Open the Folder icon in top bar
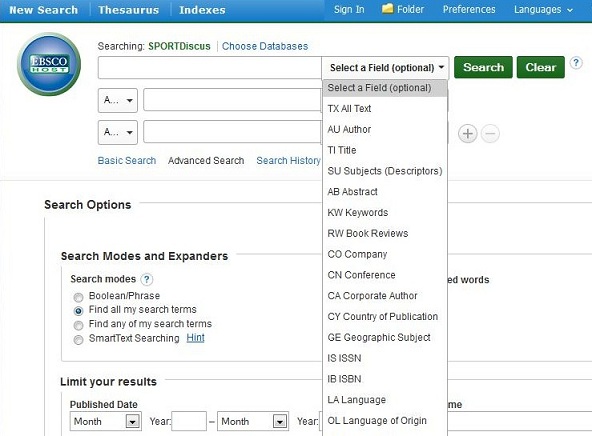This screenshot has height=436, width=592. coord(387,9)
